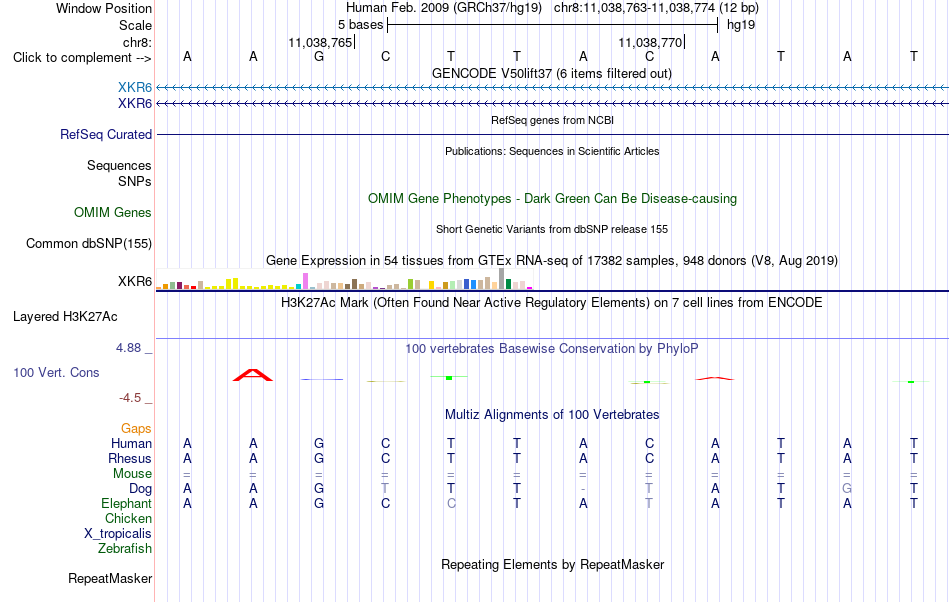
Task: Click the 'hg19' label after the scale bar
Action: point(741,25)
